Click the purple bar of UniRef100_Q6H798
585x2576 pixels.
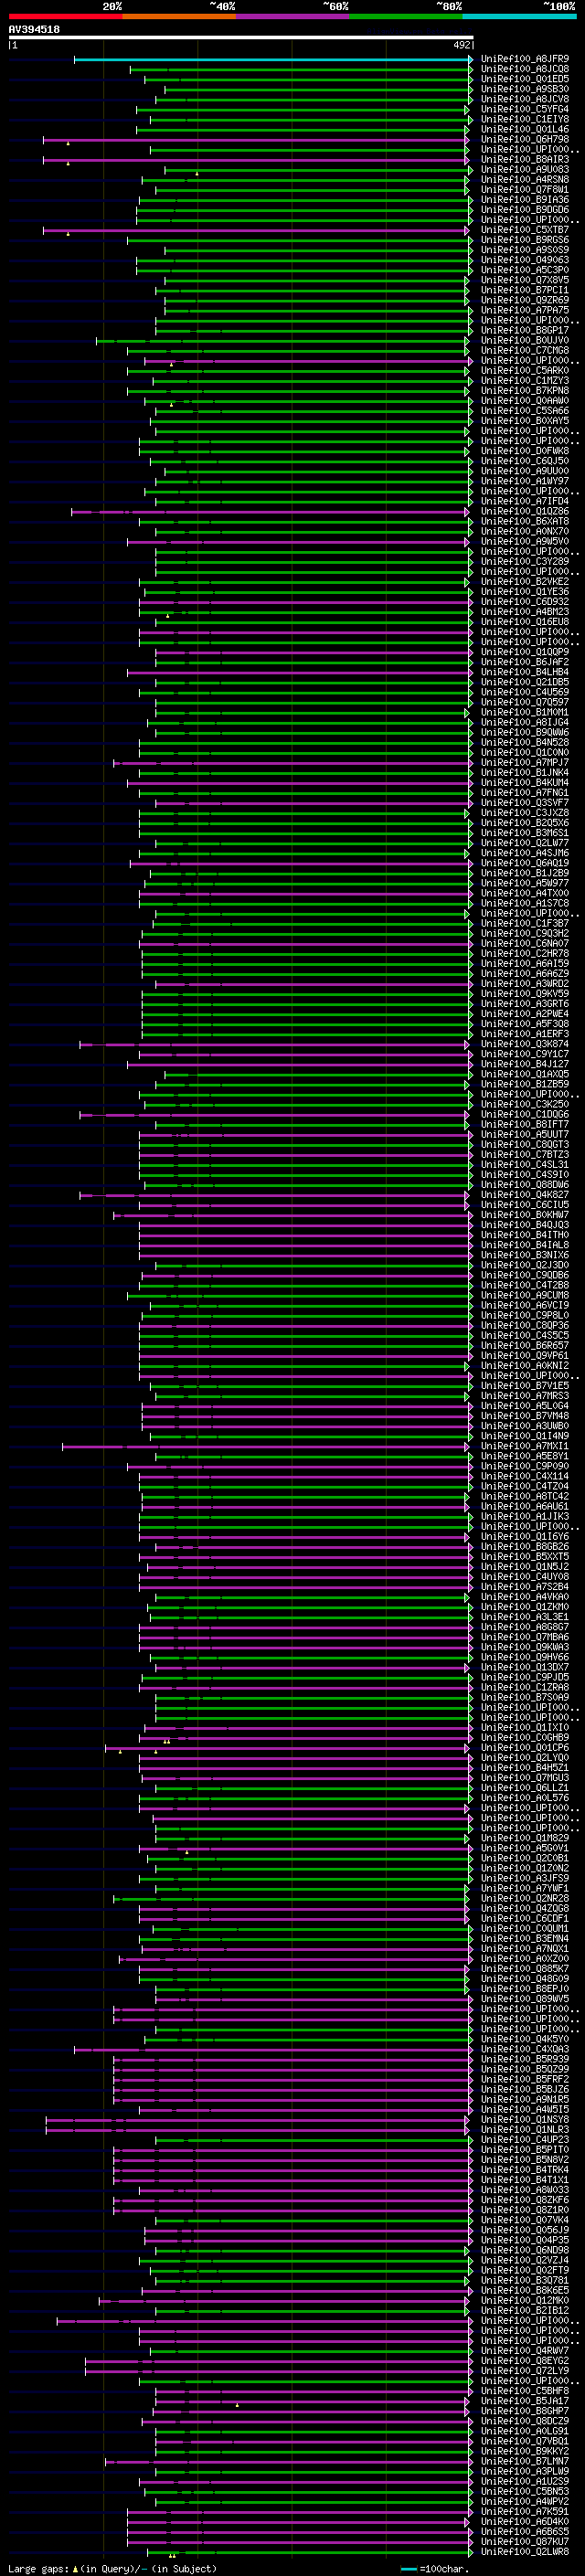(256, 140)
